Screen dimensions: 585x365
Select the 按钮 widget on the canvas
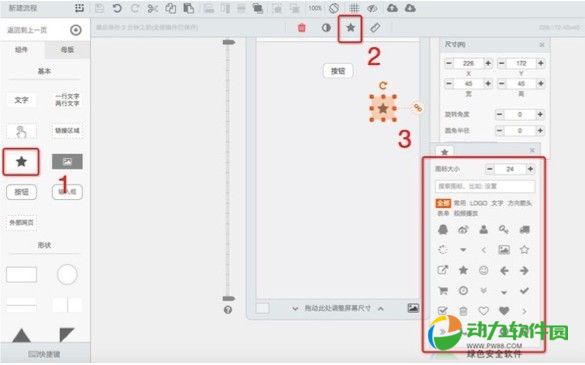[338, 71]
